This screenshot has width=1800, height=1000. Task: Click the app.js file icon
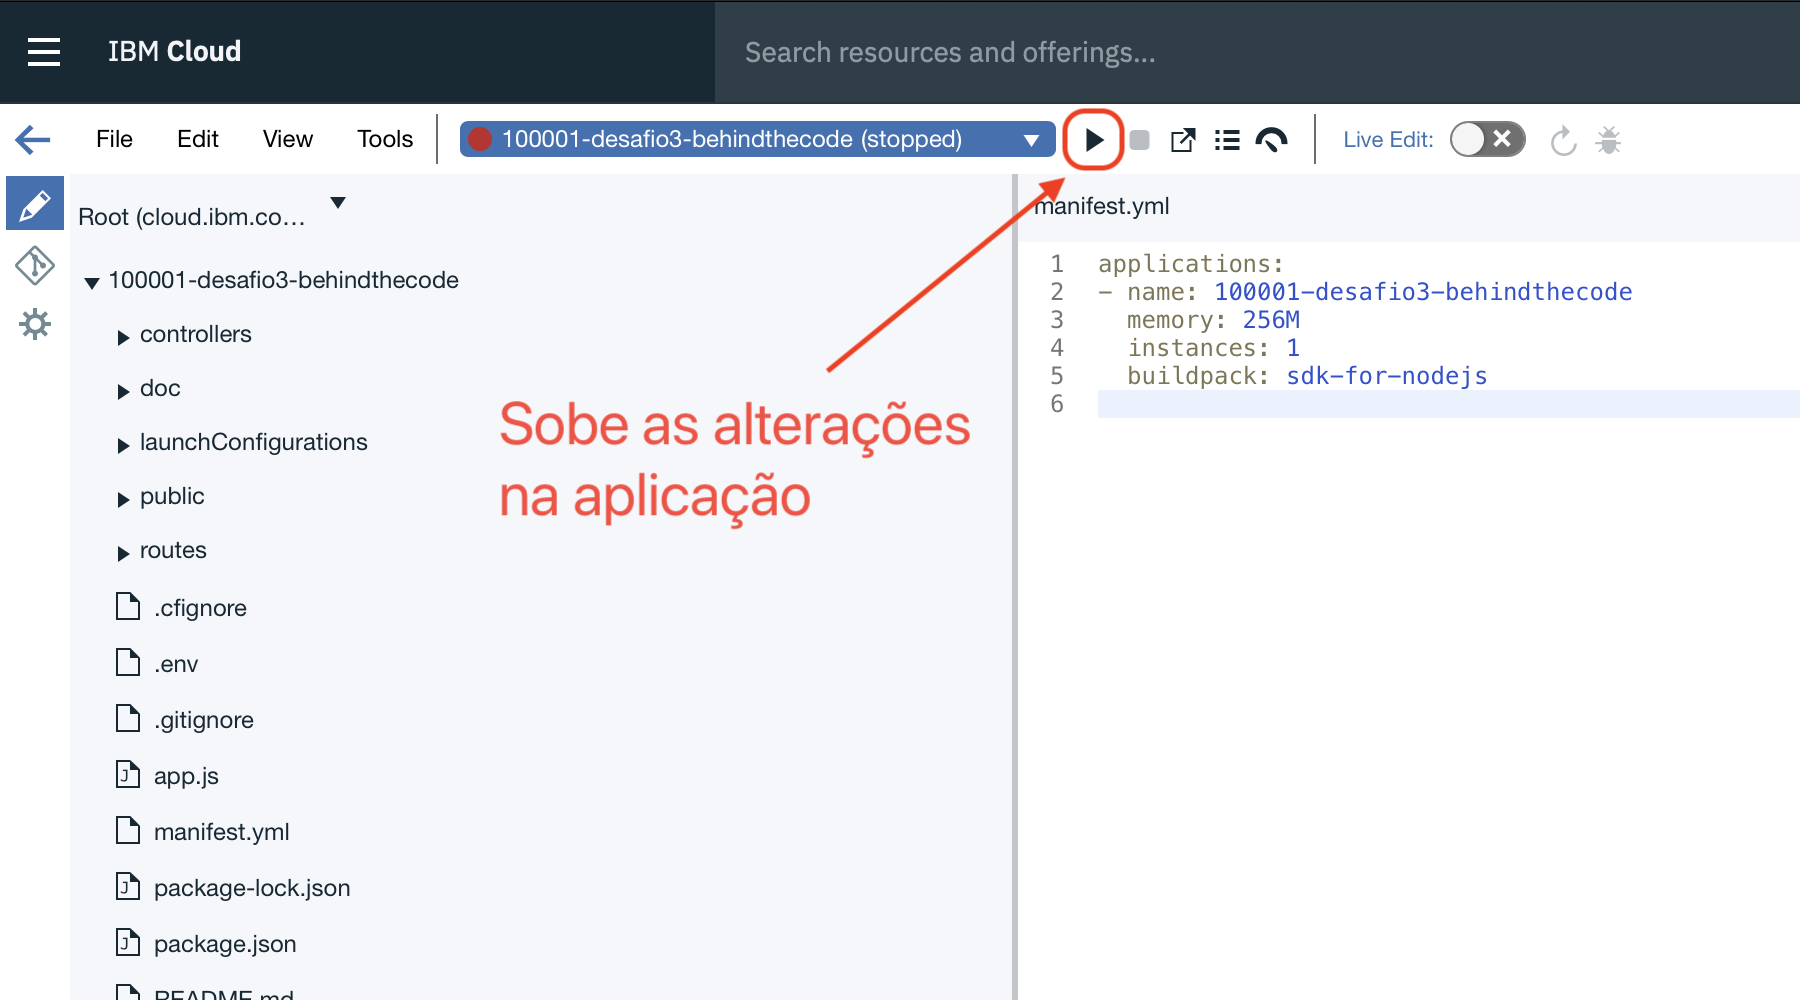point(128,774)
